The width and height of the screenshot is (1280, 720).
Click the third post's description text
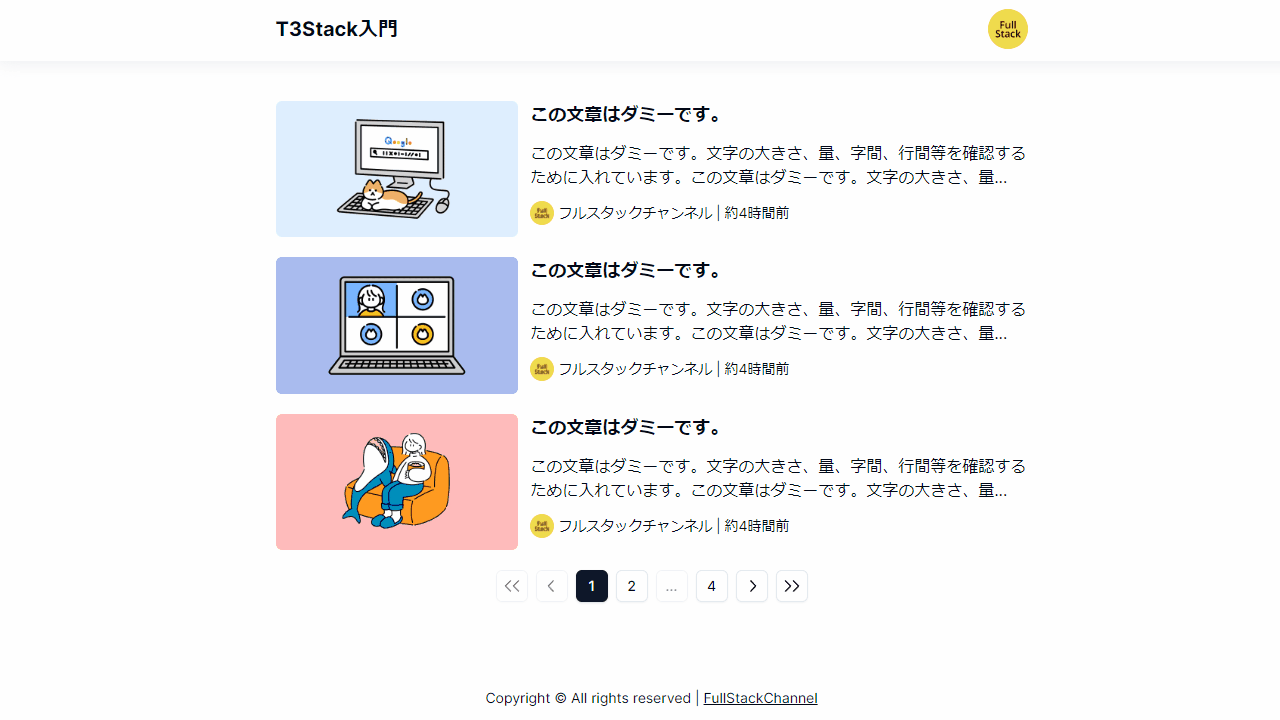(778, 478)
